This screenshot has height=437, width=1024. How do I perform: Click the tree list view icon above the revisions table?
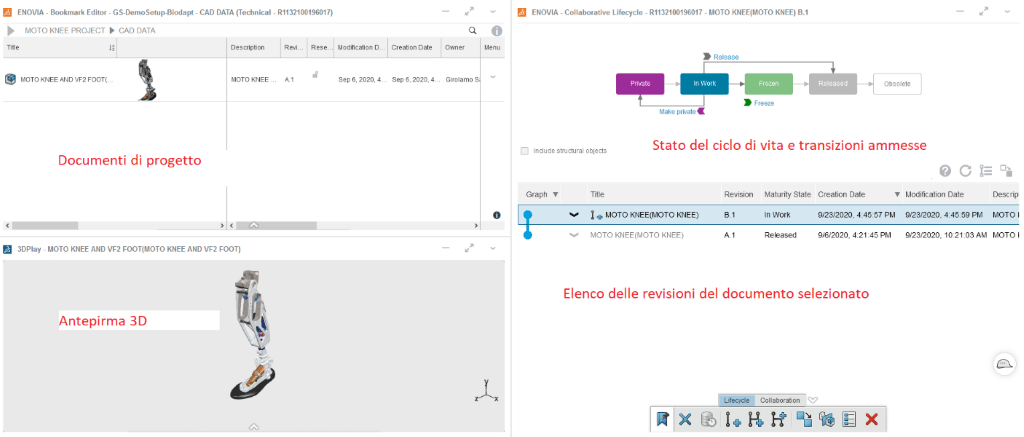point(986,171)
